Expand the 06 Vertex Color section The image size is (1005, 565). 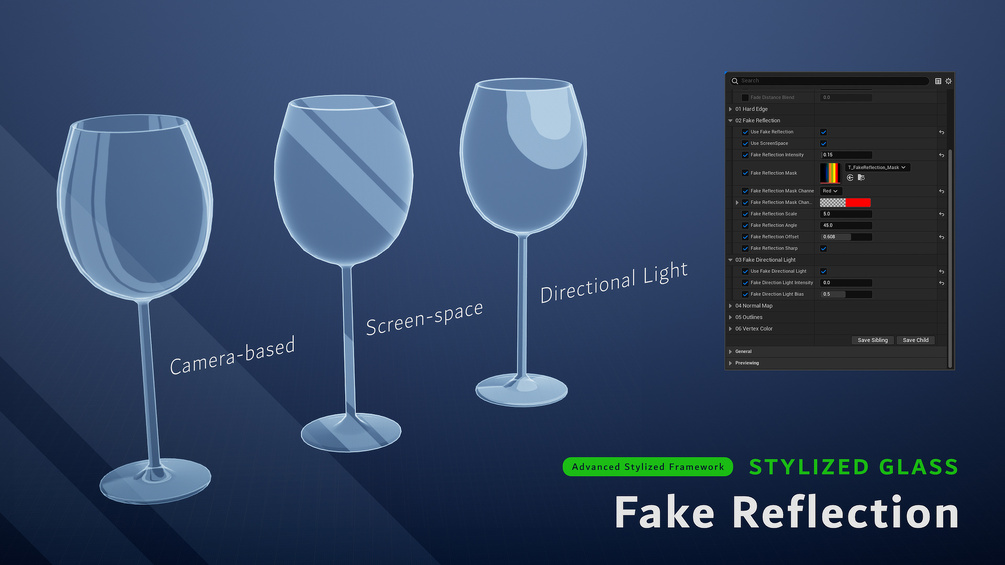pos(731,329)
